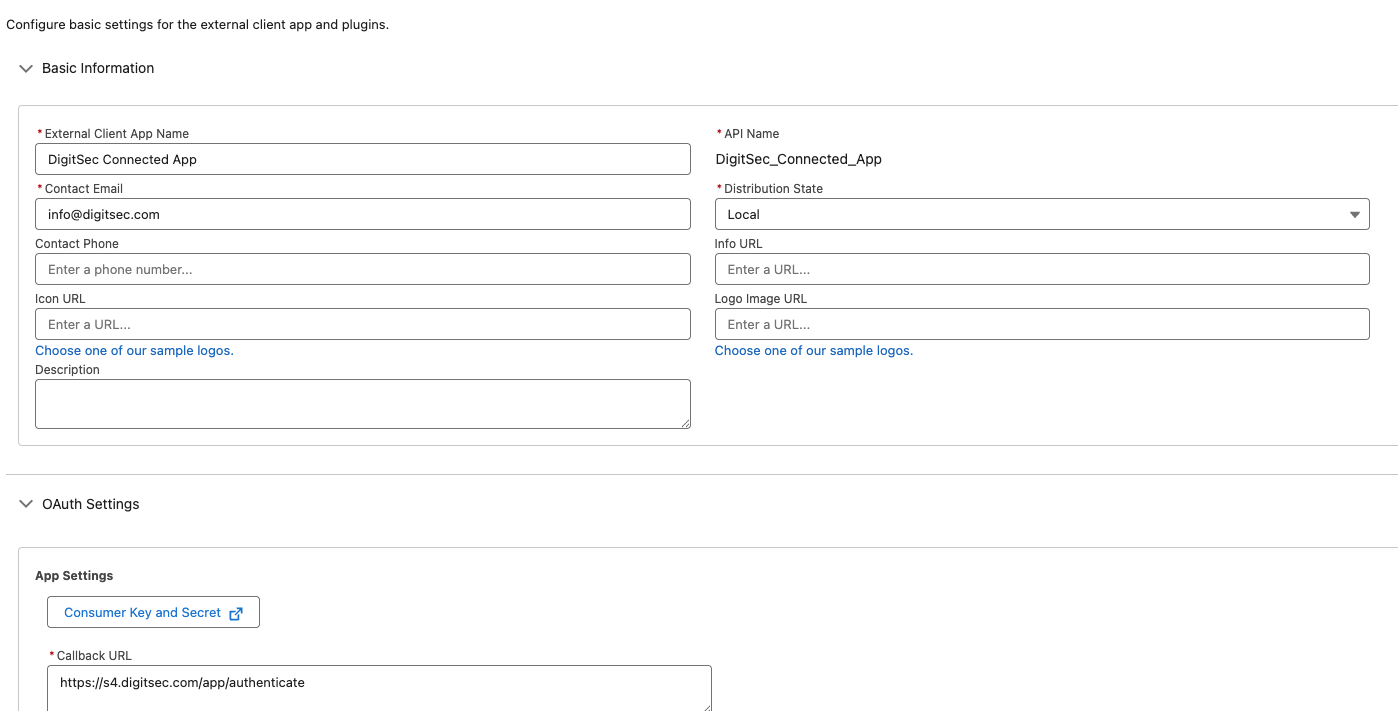Click the Icon URL input field
The image size is (1398, 711).
[x=363, y=324]
